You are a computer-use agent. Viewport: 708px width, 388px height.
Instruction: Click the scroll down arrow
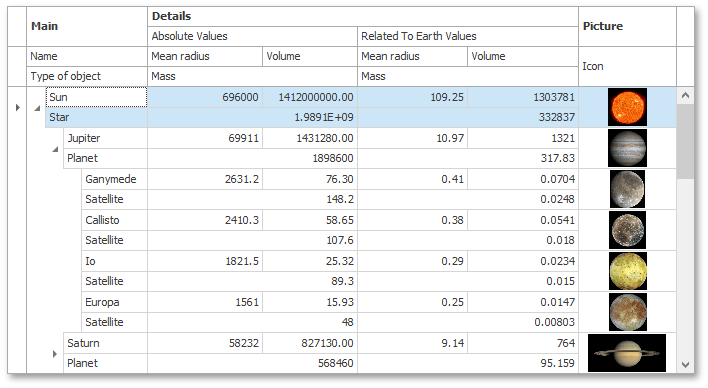pos(685,364)
